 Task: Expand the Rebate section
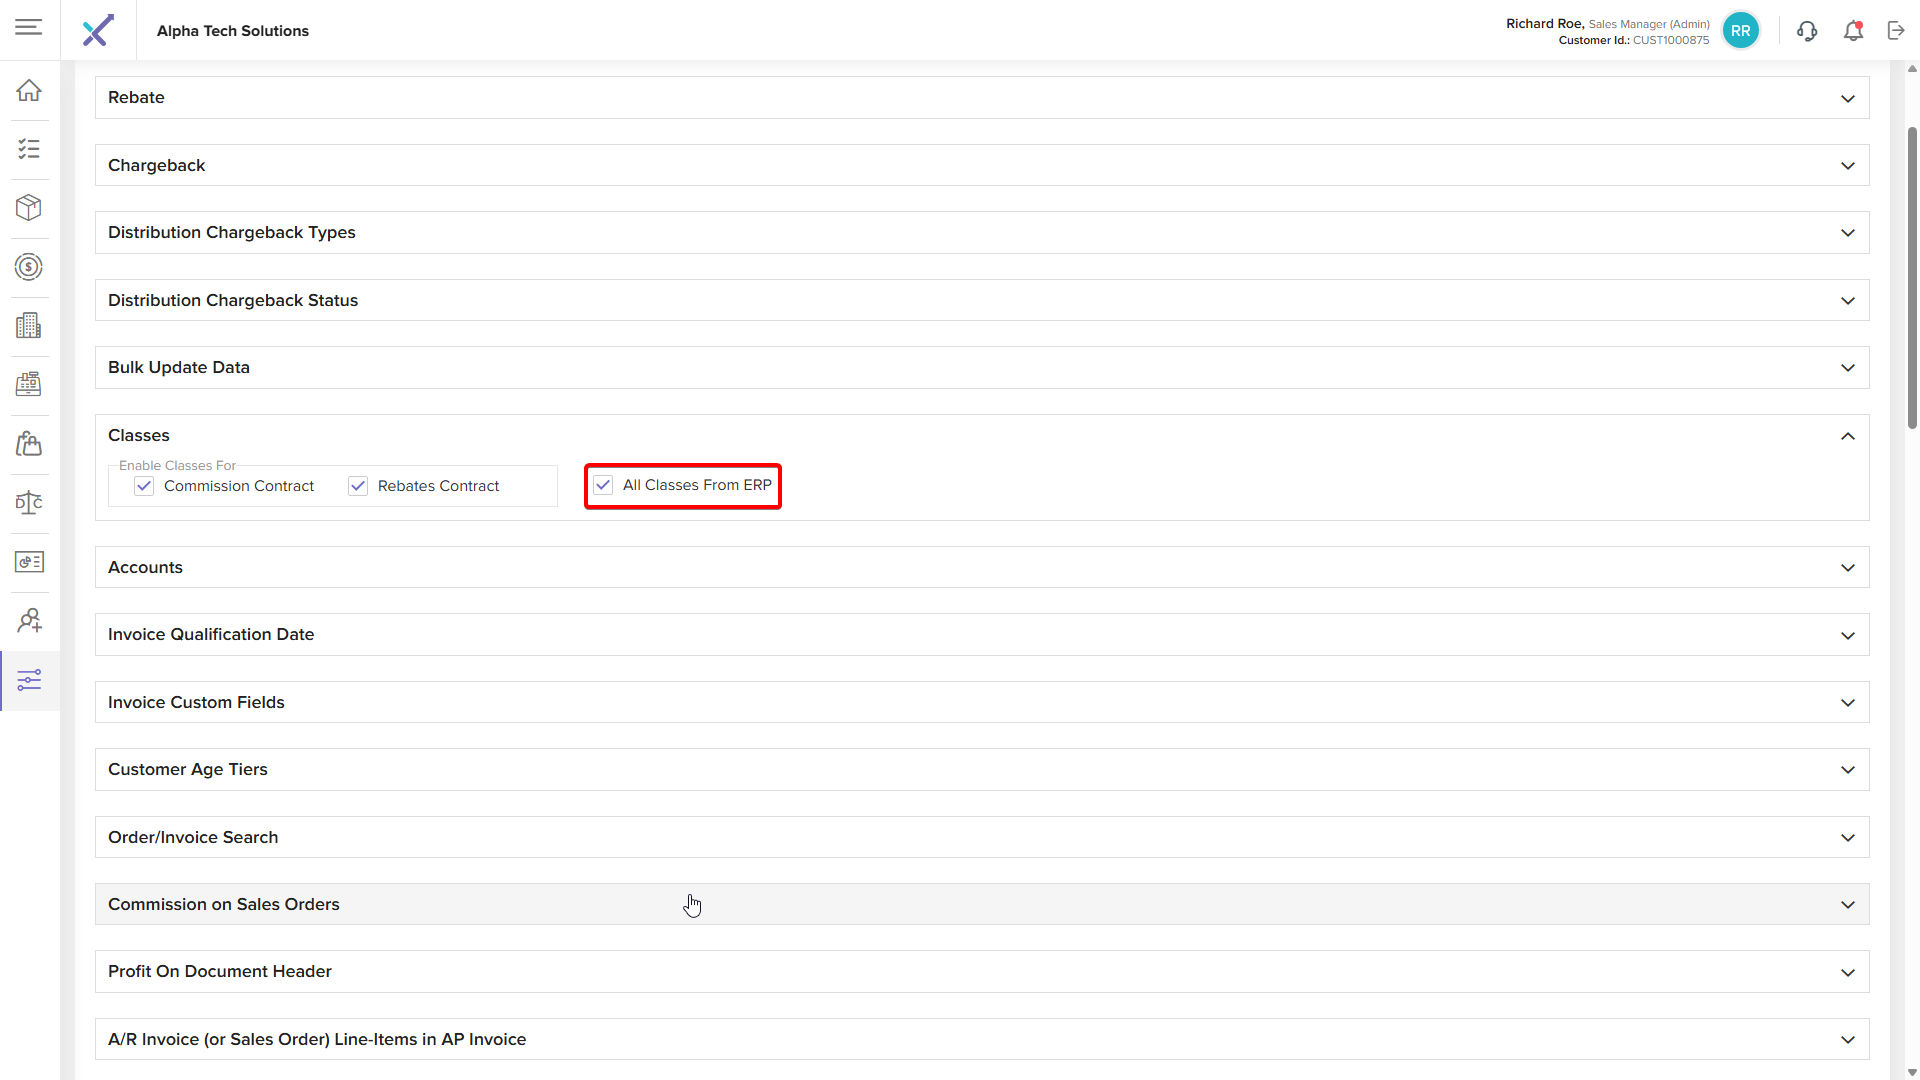[1847, 98]
